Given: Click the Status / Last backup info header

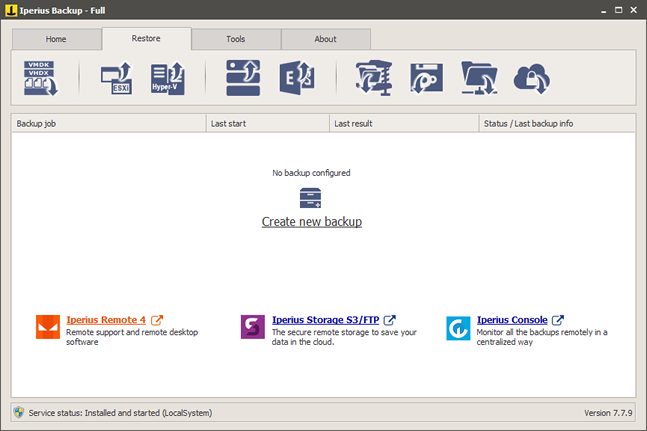Looking at the screenshot, I should pos(557,123).
